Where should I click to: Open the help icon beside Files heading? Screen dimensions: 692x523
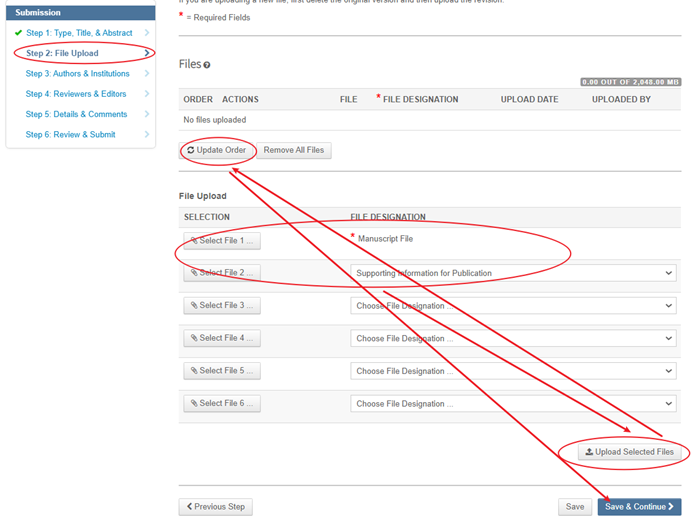(x=207, y=65)
